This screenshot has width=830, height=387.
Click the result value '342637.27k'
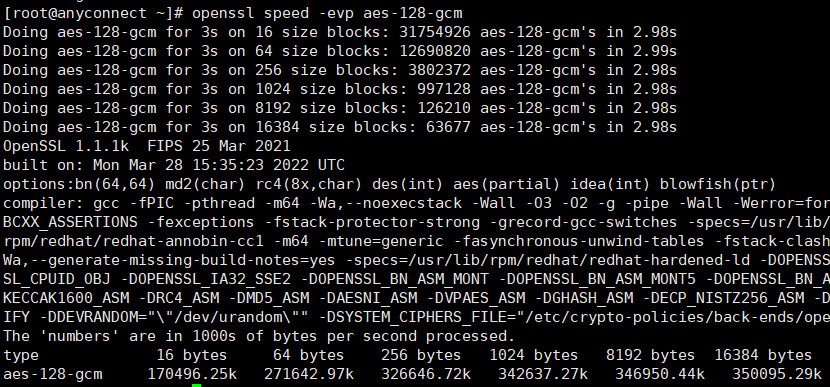tap(543, 374)
